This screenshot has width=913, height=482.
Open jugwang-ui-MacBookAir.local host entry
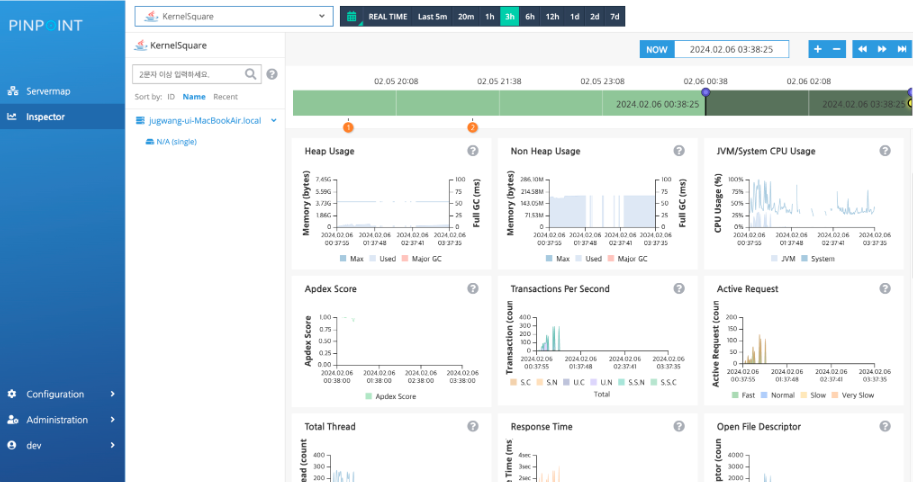205,120
